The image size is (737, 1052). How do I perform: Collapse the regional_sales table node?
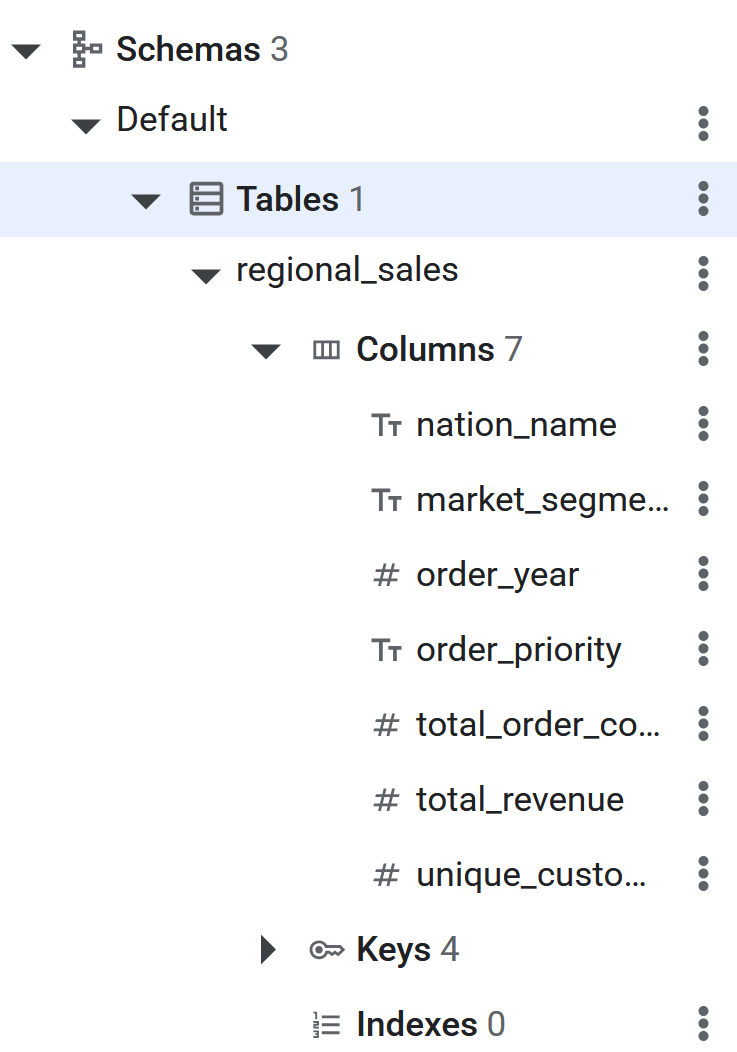[x=206, y=275]
